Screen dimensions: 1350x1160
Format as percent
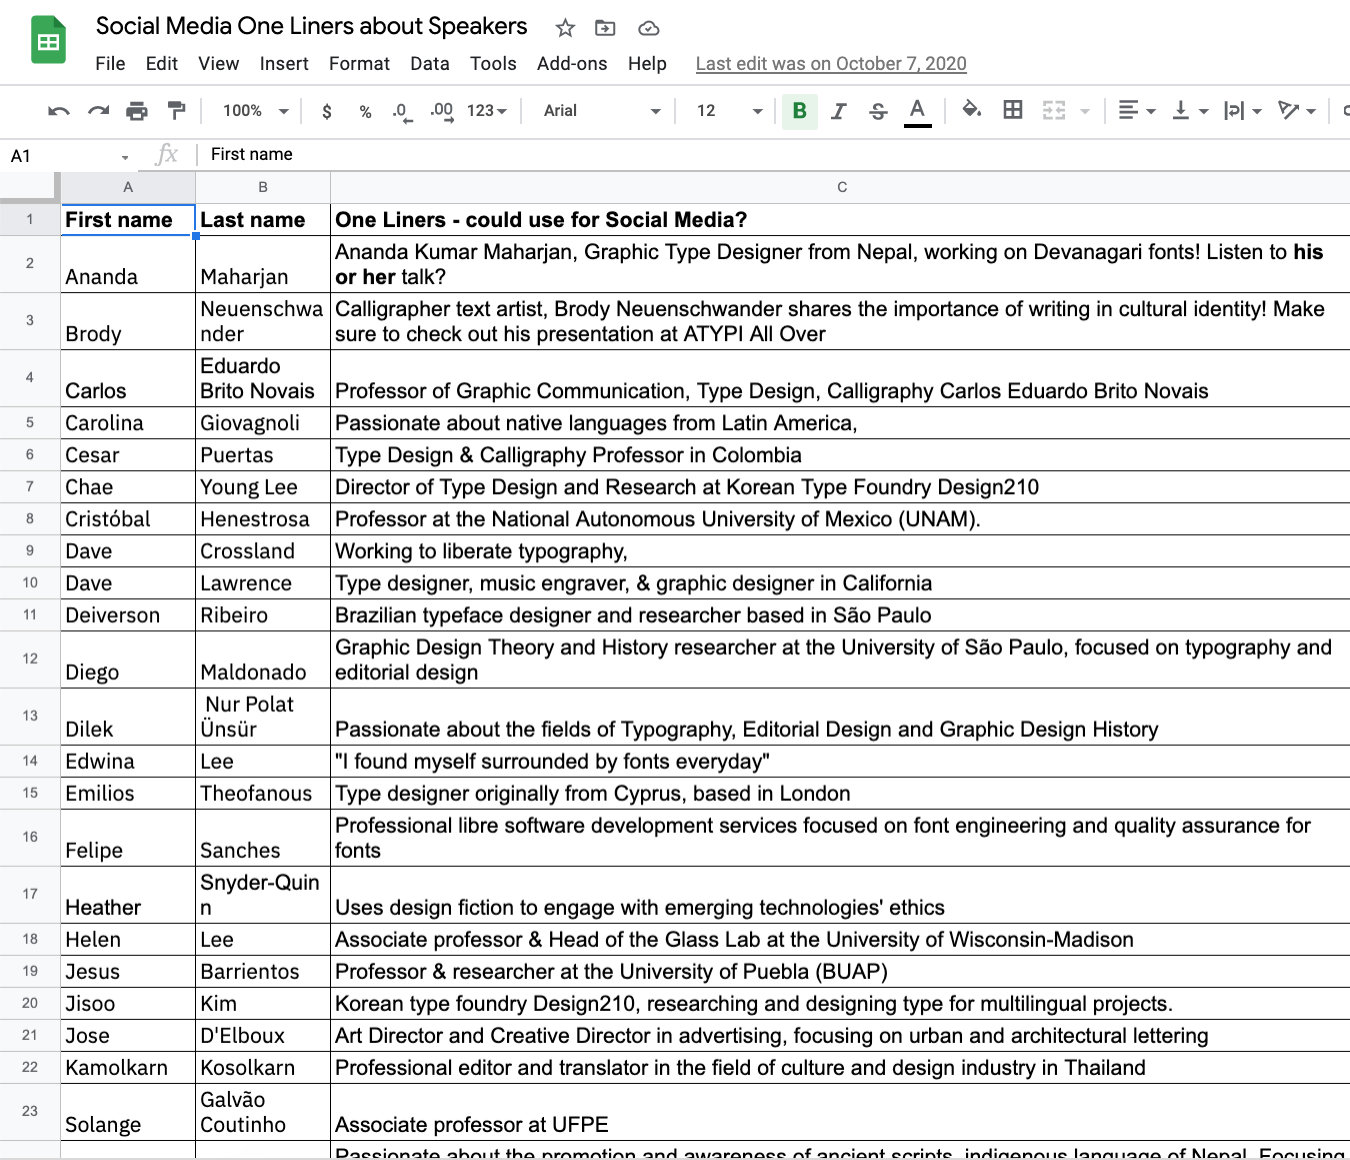365,111
